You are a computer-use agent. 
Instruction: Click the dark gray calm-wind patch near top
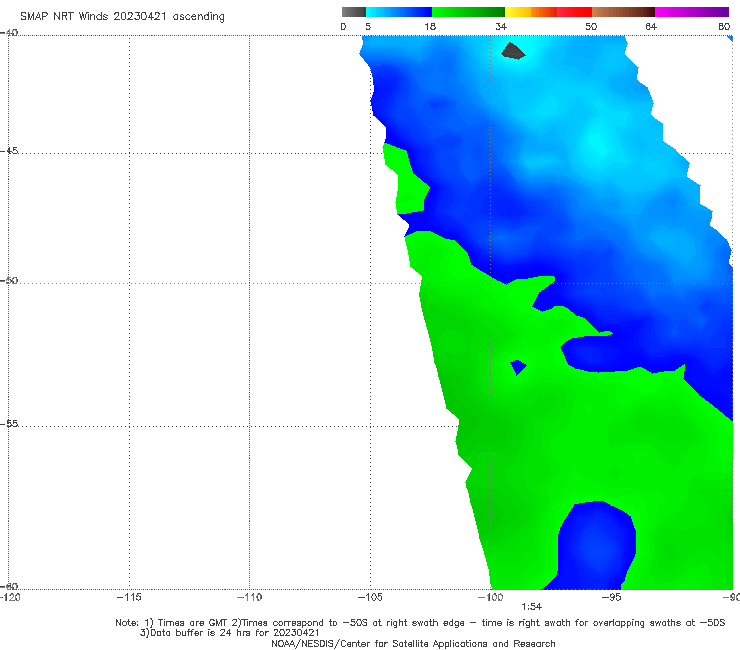[x=513, y=51]
